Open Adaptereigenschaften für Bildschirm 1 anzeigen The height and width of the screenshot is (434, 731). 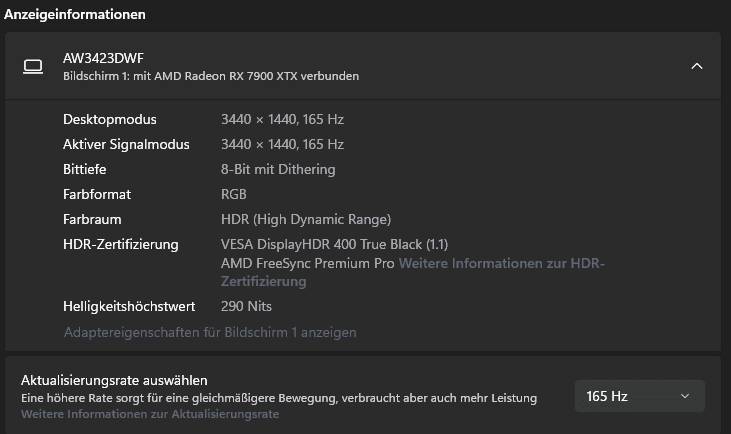click(x=209, y=332)
